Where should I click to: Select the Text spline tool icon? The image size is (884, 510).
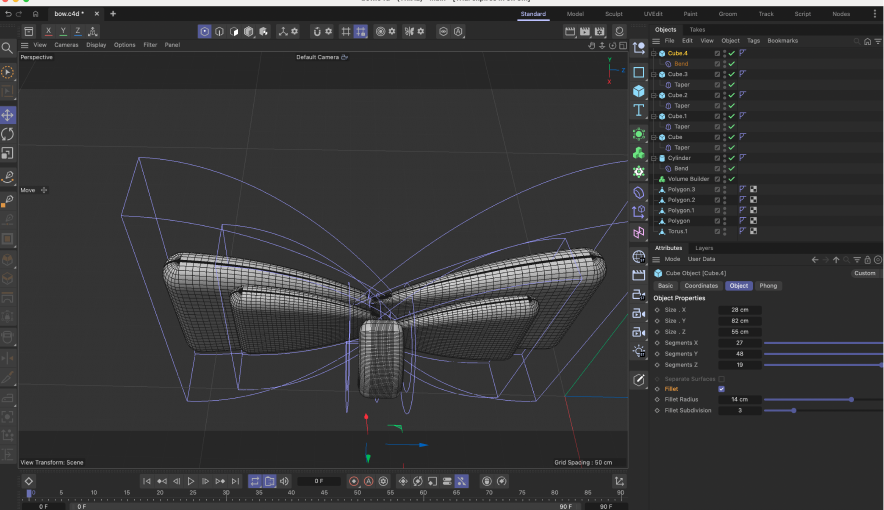(639, 110)
